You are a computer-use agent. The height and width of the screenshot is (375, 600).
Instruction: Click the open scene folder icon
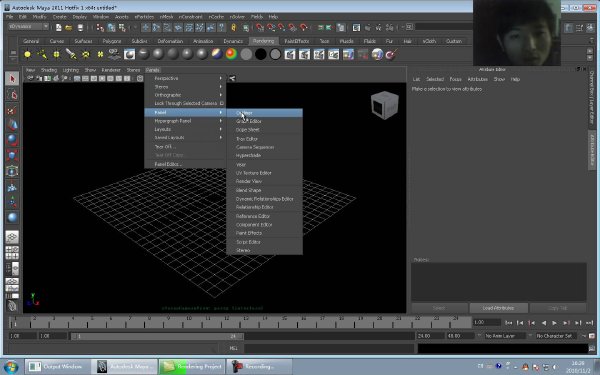click(x=69, y=28)
